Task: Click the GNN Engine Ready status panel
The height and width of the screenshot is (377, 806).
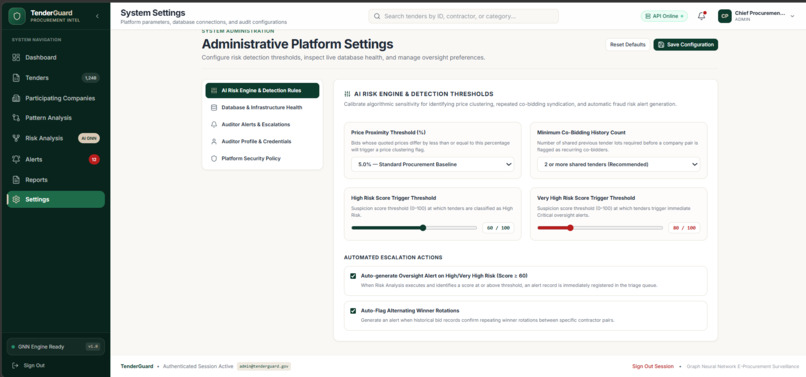Action: click(x=56, y=347)
